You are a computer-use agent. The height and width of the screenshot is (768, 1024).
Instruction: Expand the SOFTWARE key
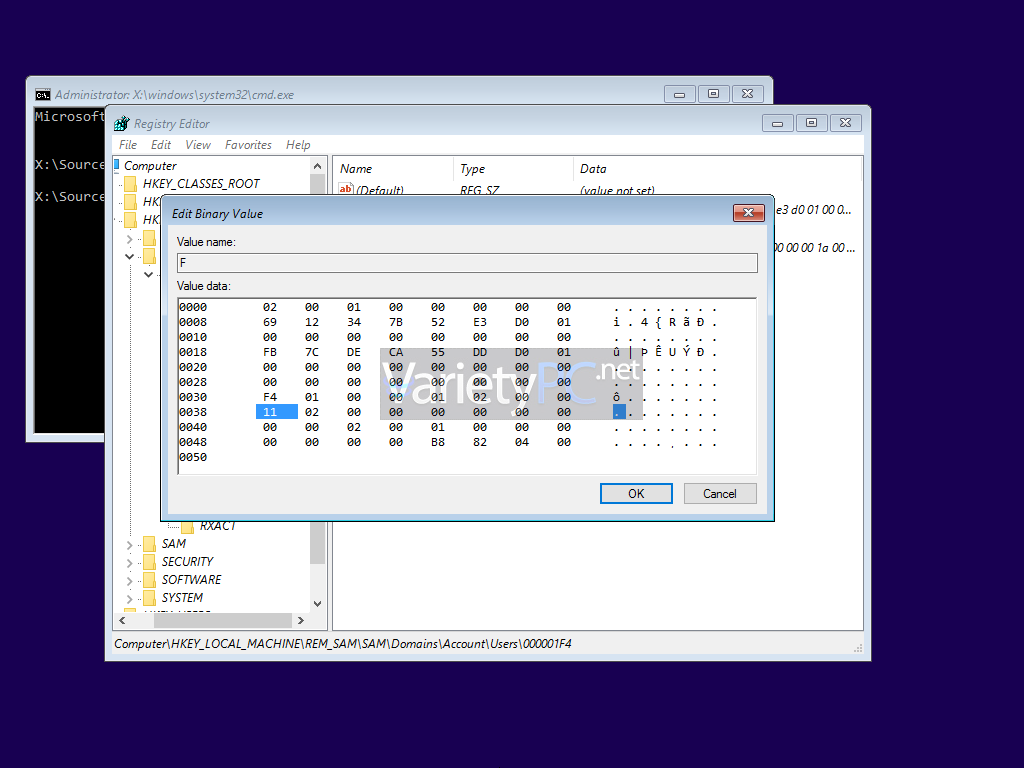[x=129, y=581]
